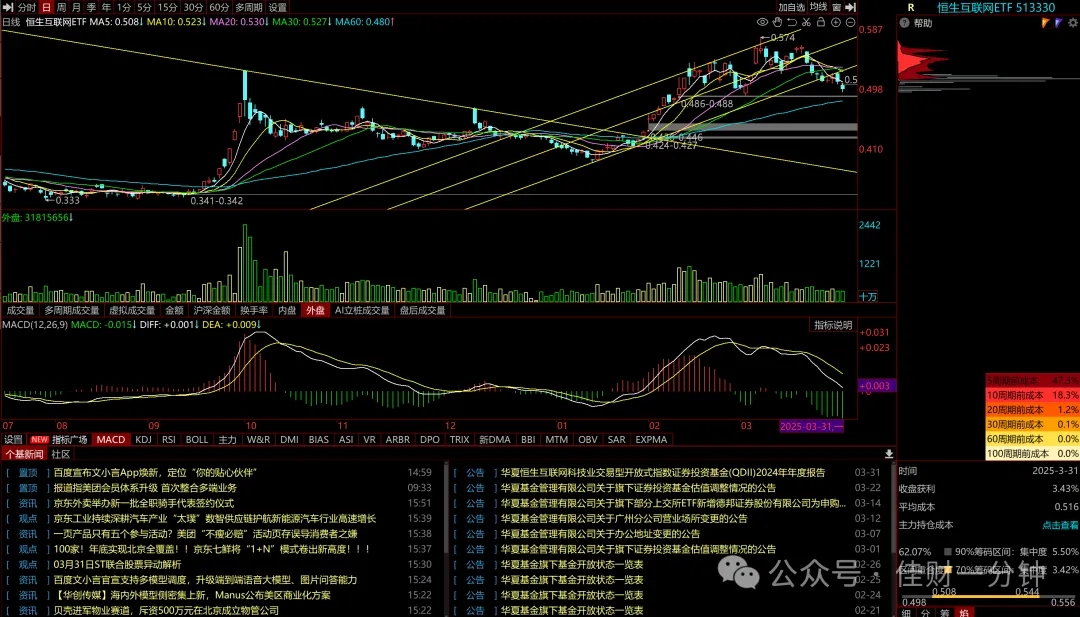Select the 成交量 volume indicator tab
This screenshot has width=1080, height=617.
[20, 311]
